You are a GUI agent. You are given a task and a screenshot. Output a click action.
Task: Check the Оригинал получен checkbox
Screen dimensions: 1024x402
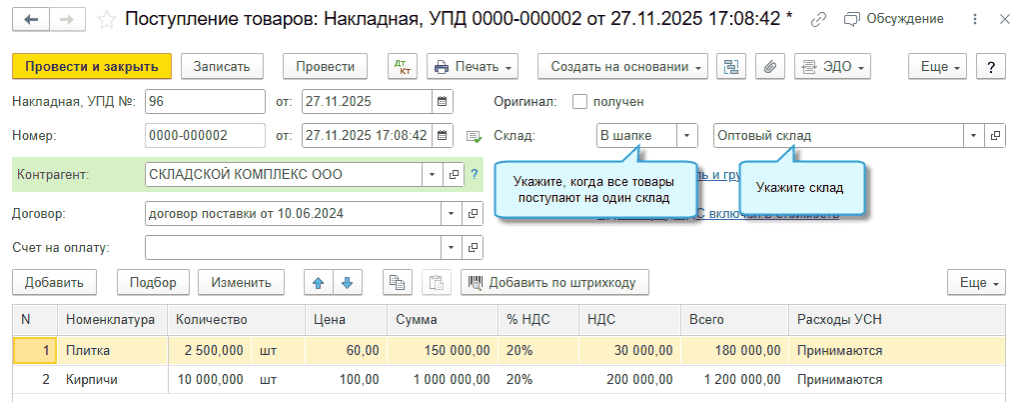tap(579, 101)
